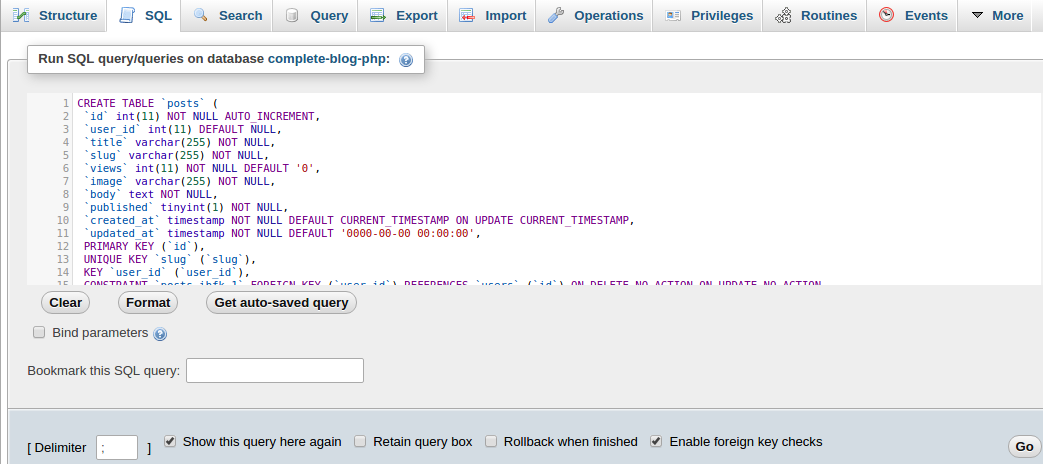The image size is (1043, 464).
Task: Click the Delimiter input field
Action: [117, 447]
